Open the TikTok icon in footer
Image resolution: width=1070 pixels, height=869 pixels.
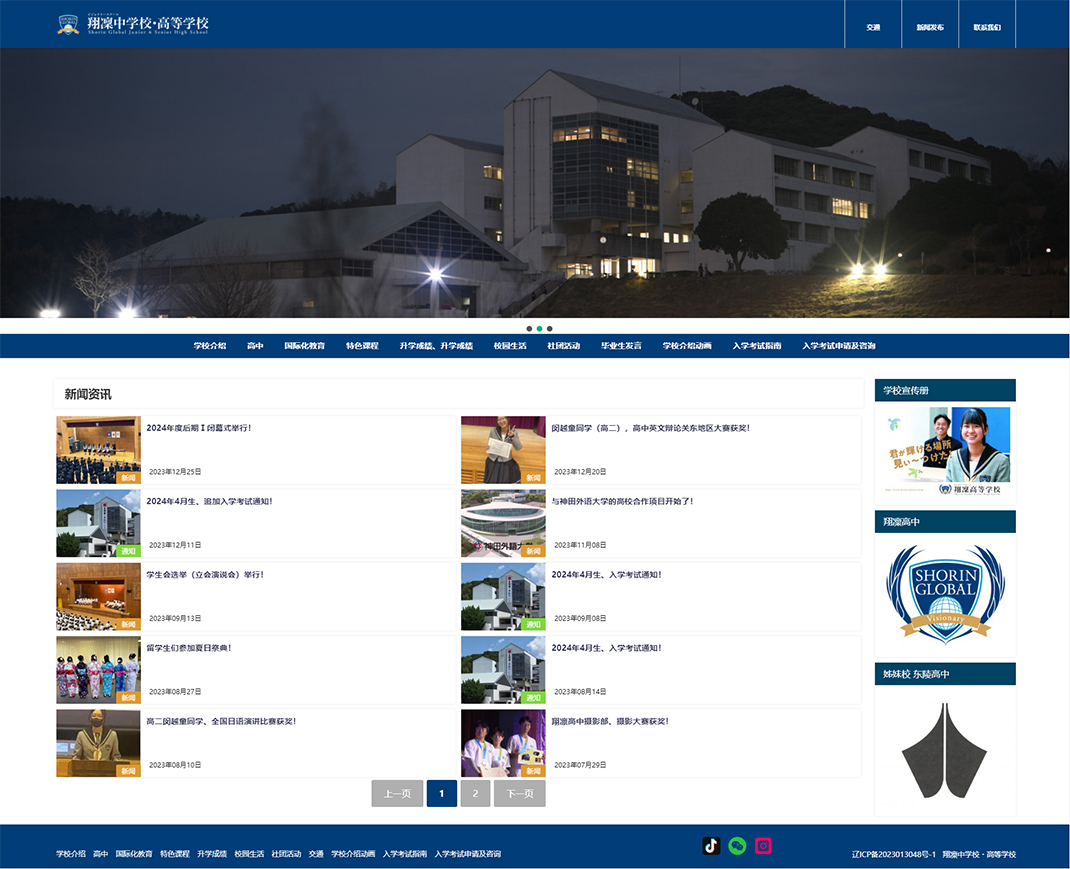click(711, 846)
